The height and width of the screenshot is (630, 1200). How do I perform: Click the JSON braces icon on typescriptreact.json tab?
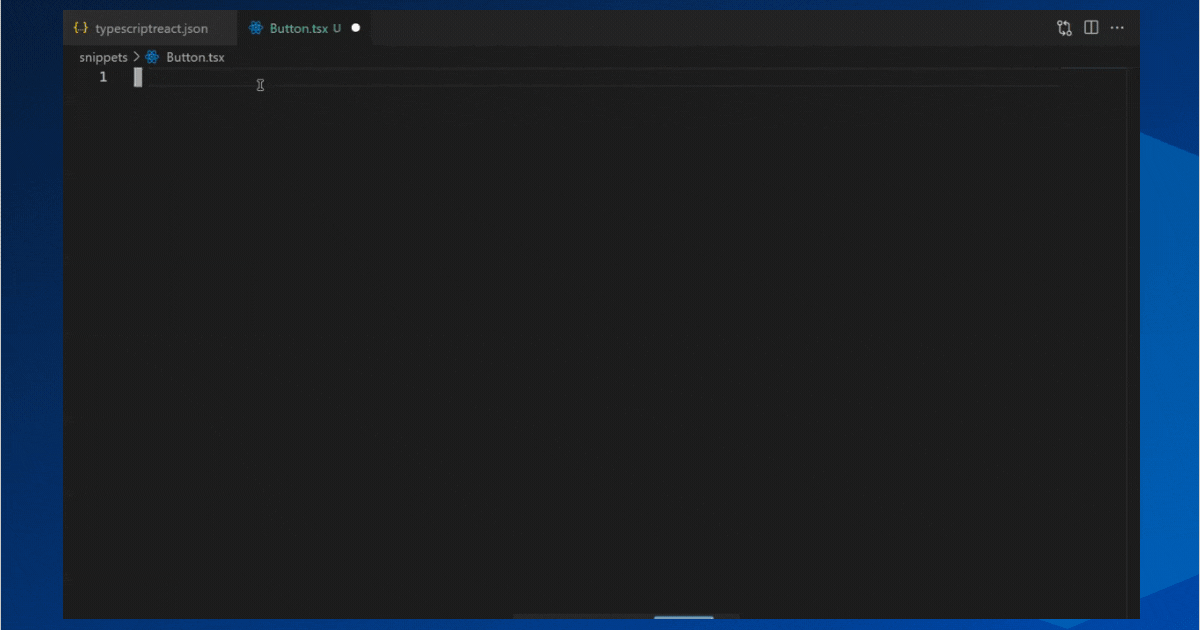[82, 28]
